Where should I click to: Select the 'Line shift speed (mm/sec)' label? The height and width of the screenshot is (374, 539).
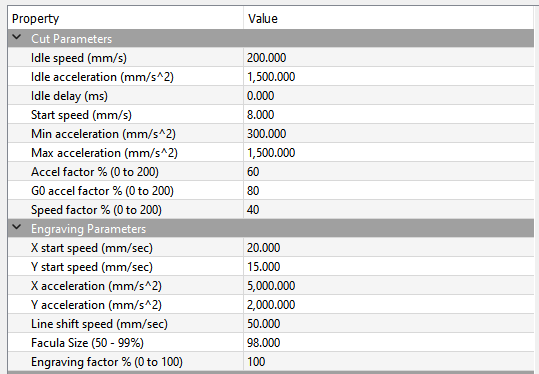[x=99, y=324]
